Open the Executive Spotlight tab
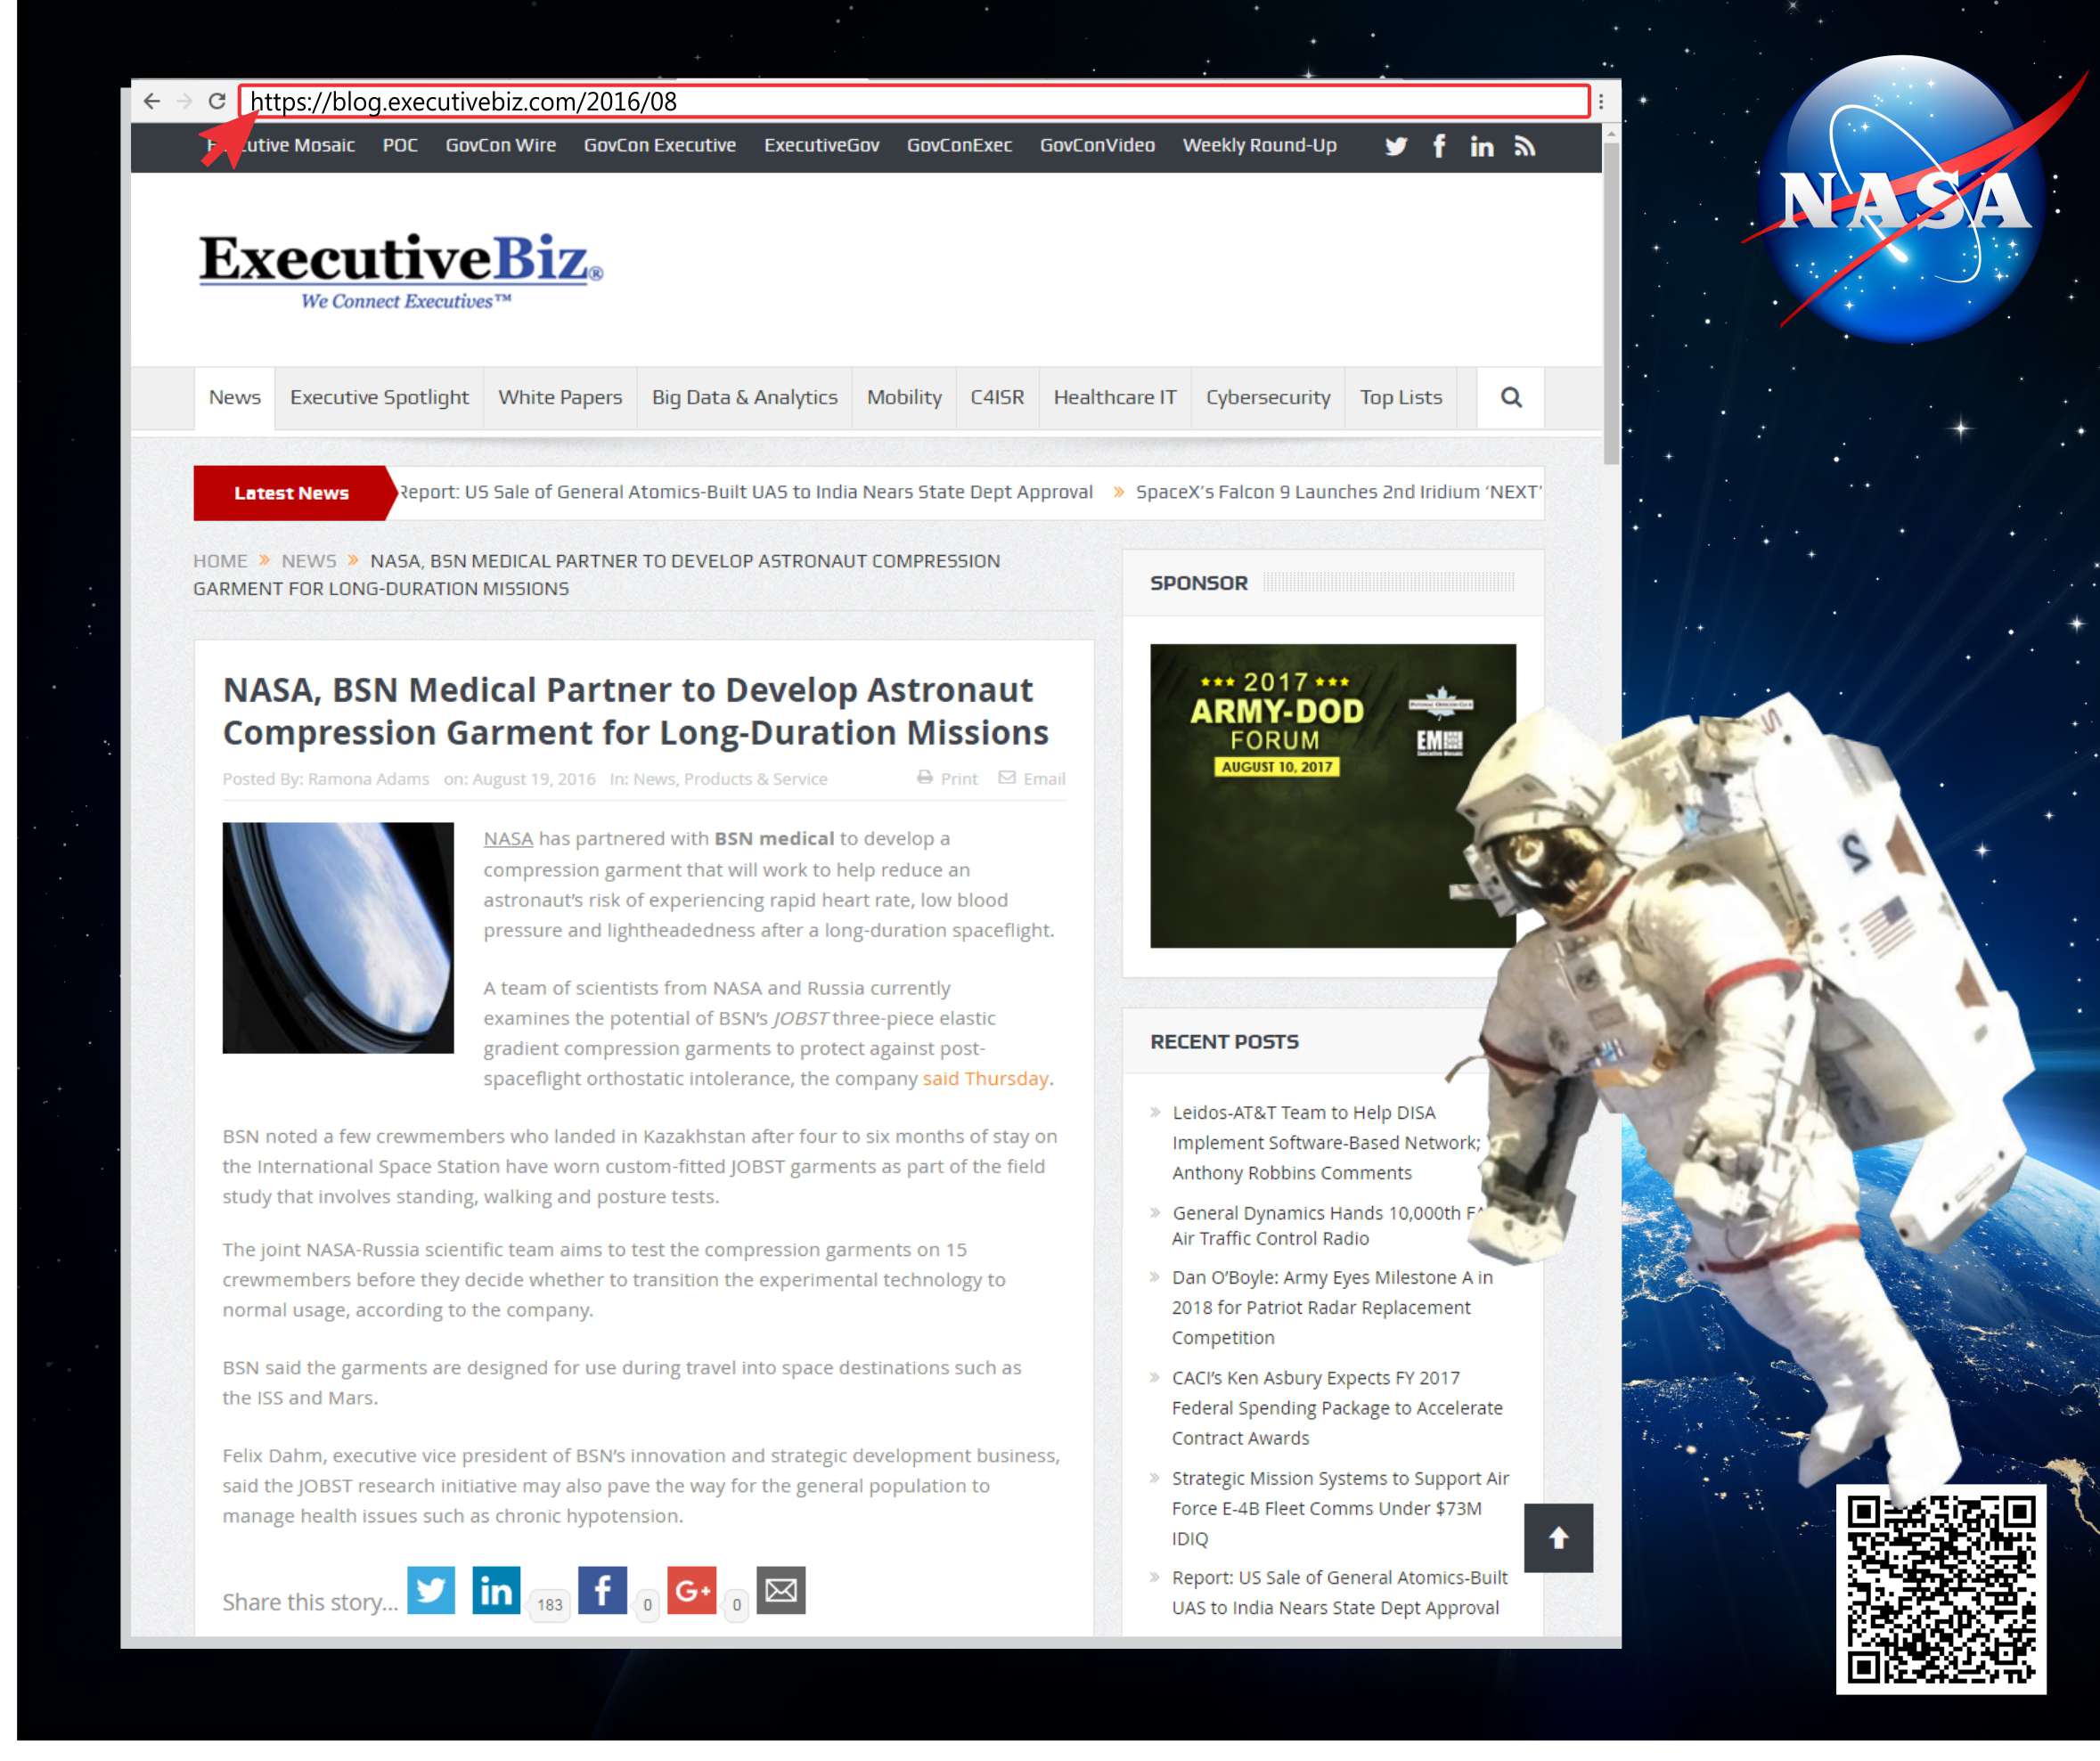Screen dimensions: 2100x1761 [379, 398]
